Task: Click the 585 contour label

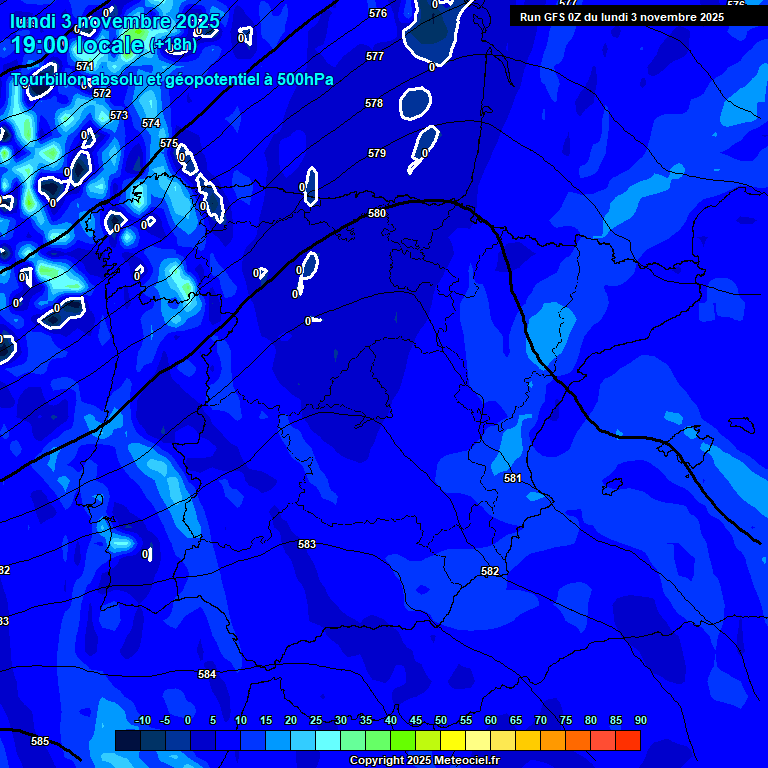Action: 40,741
